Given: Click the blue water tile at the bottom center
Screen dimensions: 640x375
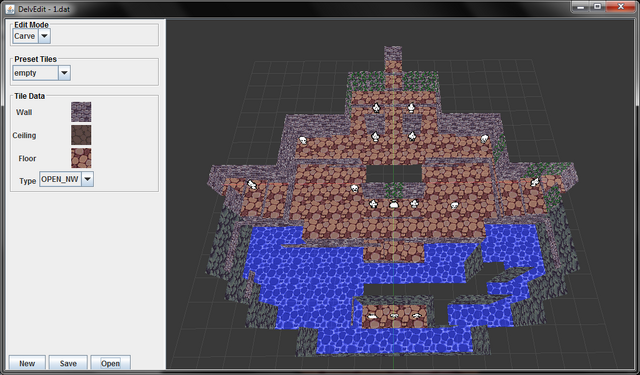Looking at the screenshot, I should 394,341.
